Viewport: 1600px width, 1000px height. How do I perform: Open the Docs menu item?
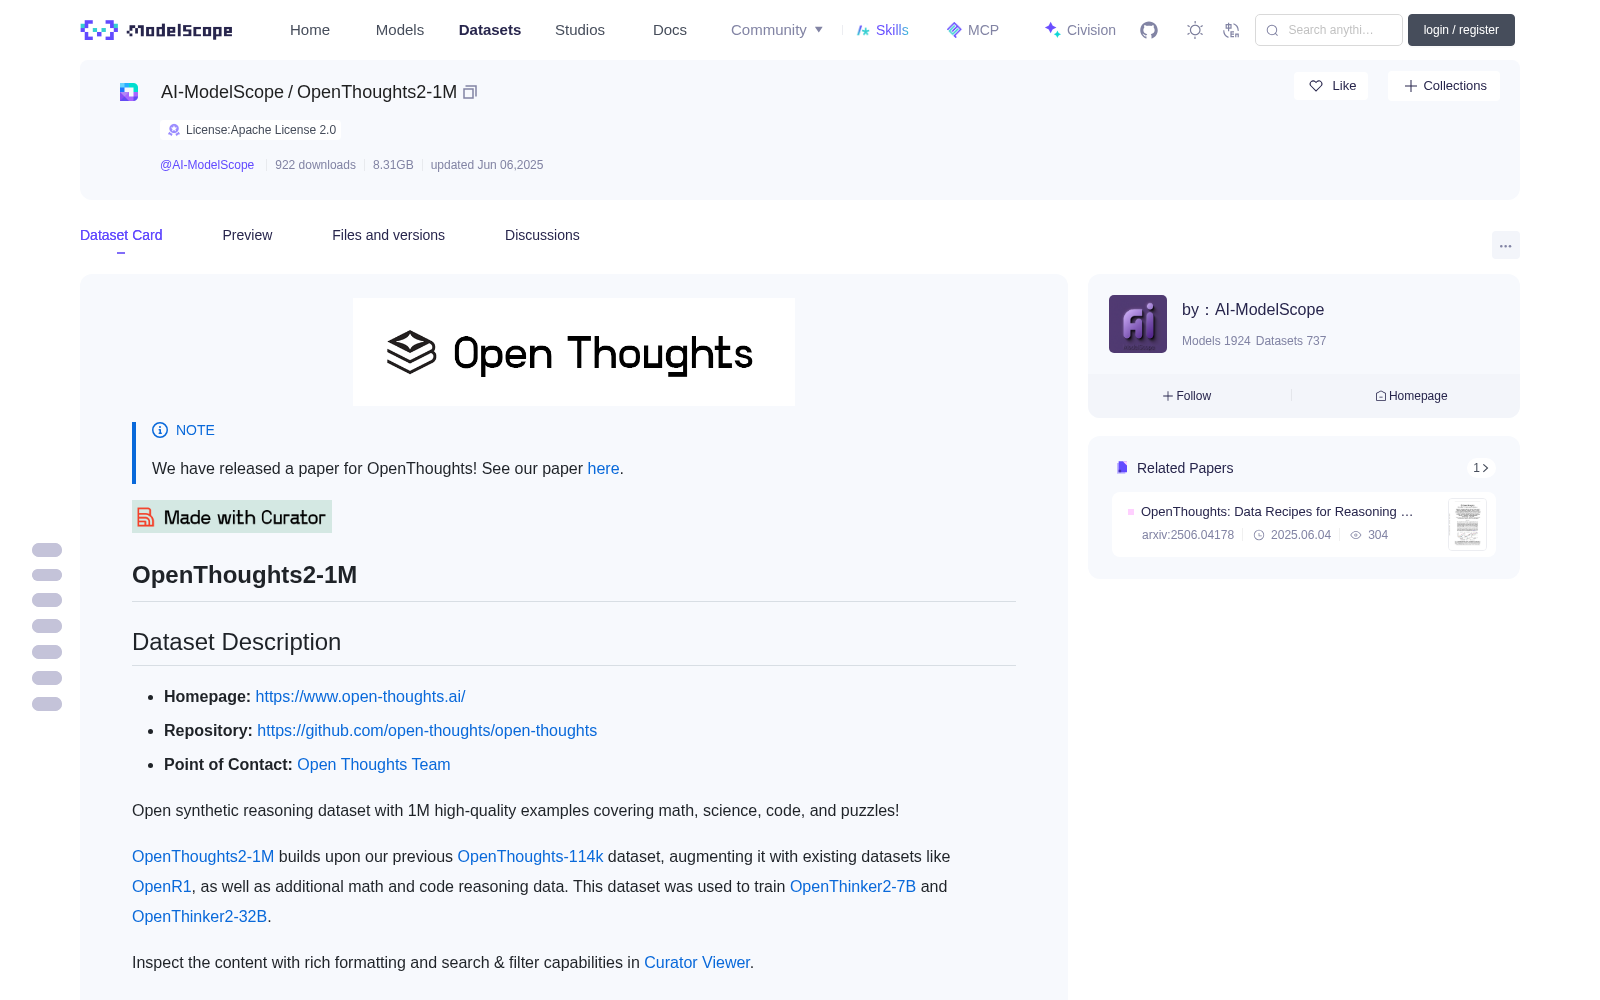click(670, 30)
